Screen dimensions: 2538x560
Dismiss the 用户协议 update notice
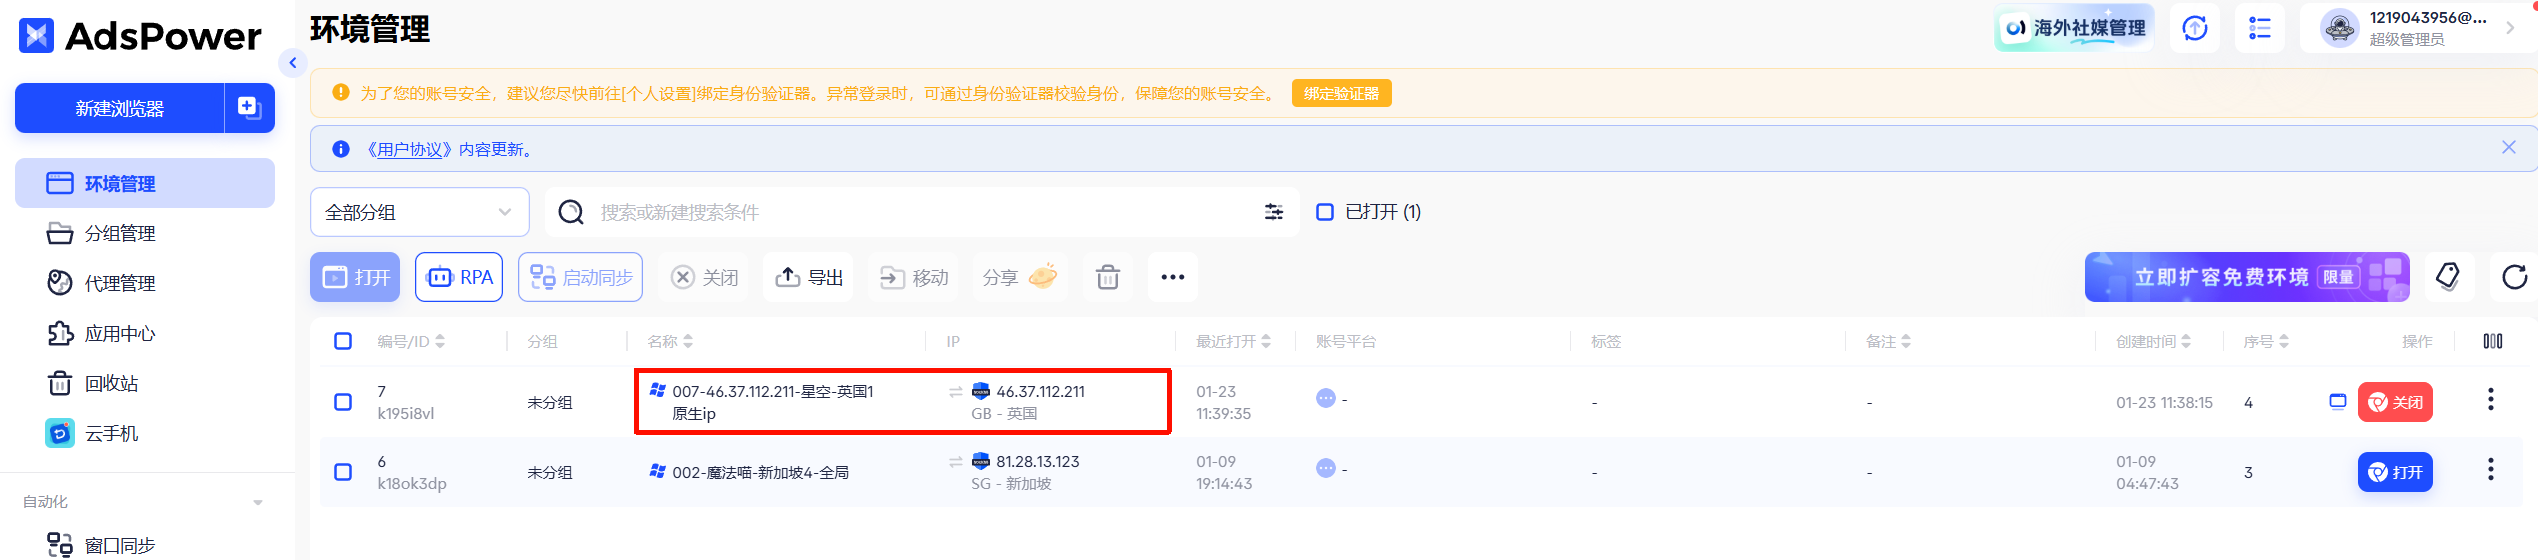pyautogui.click(x=2508, y=147)
